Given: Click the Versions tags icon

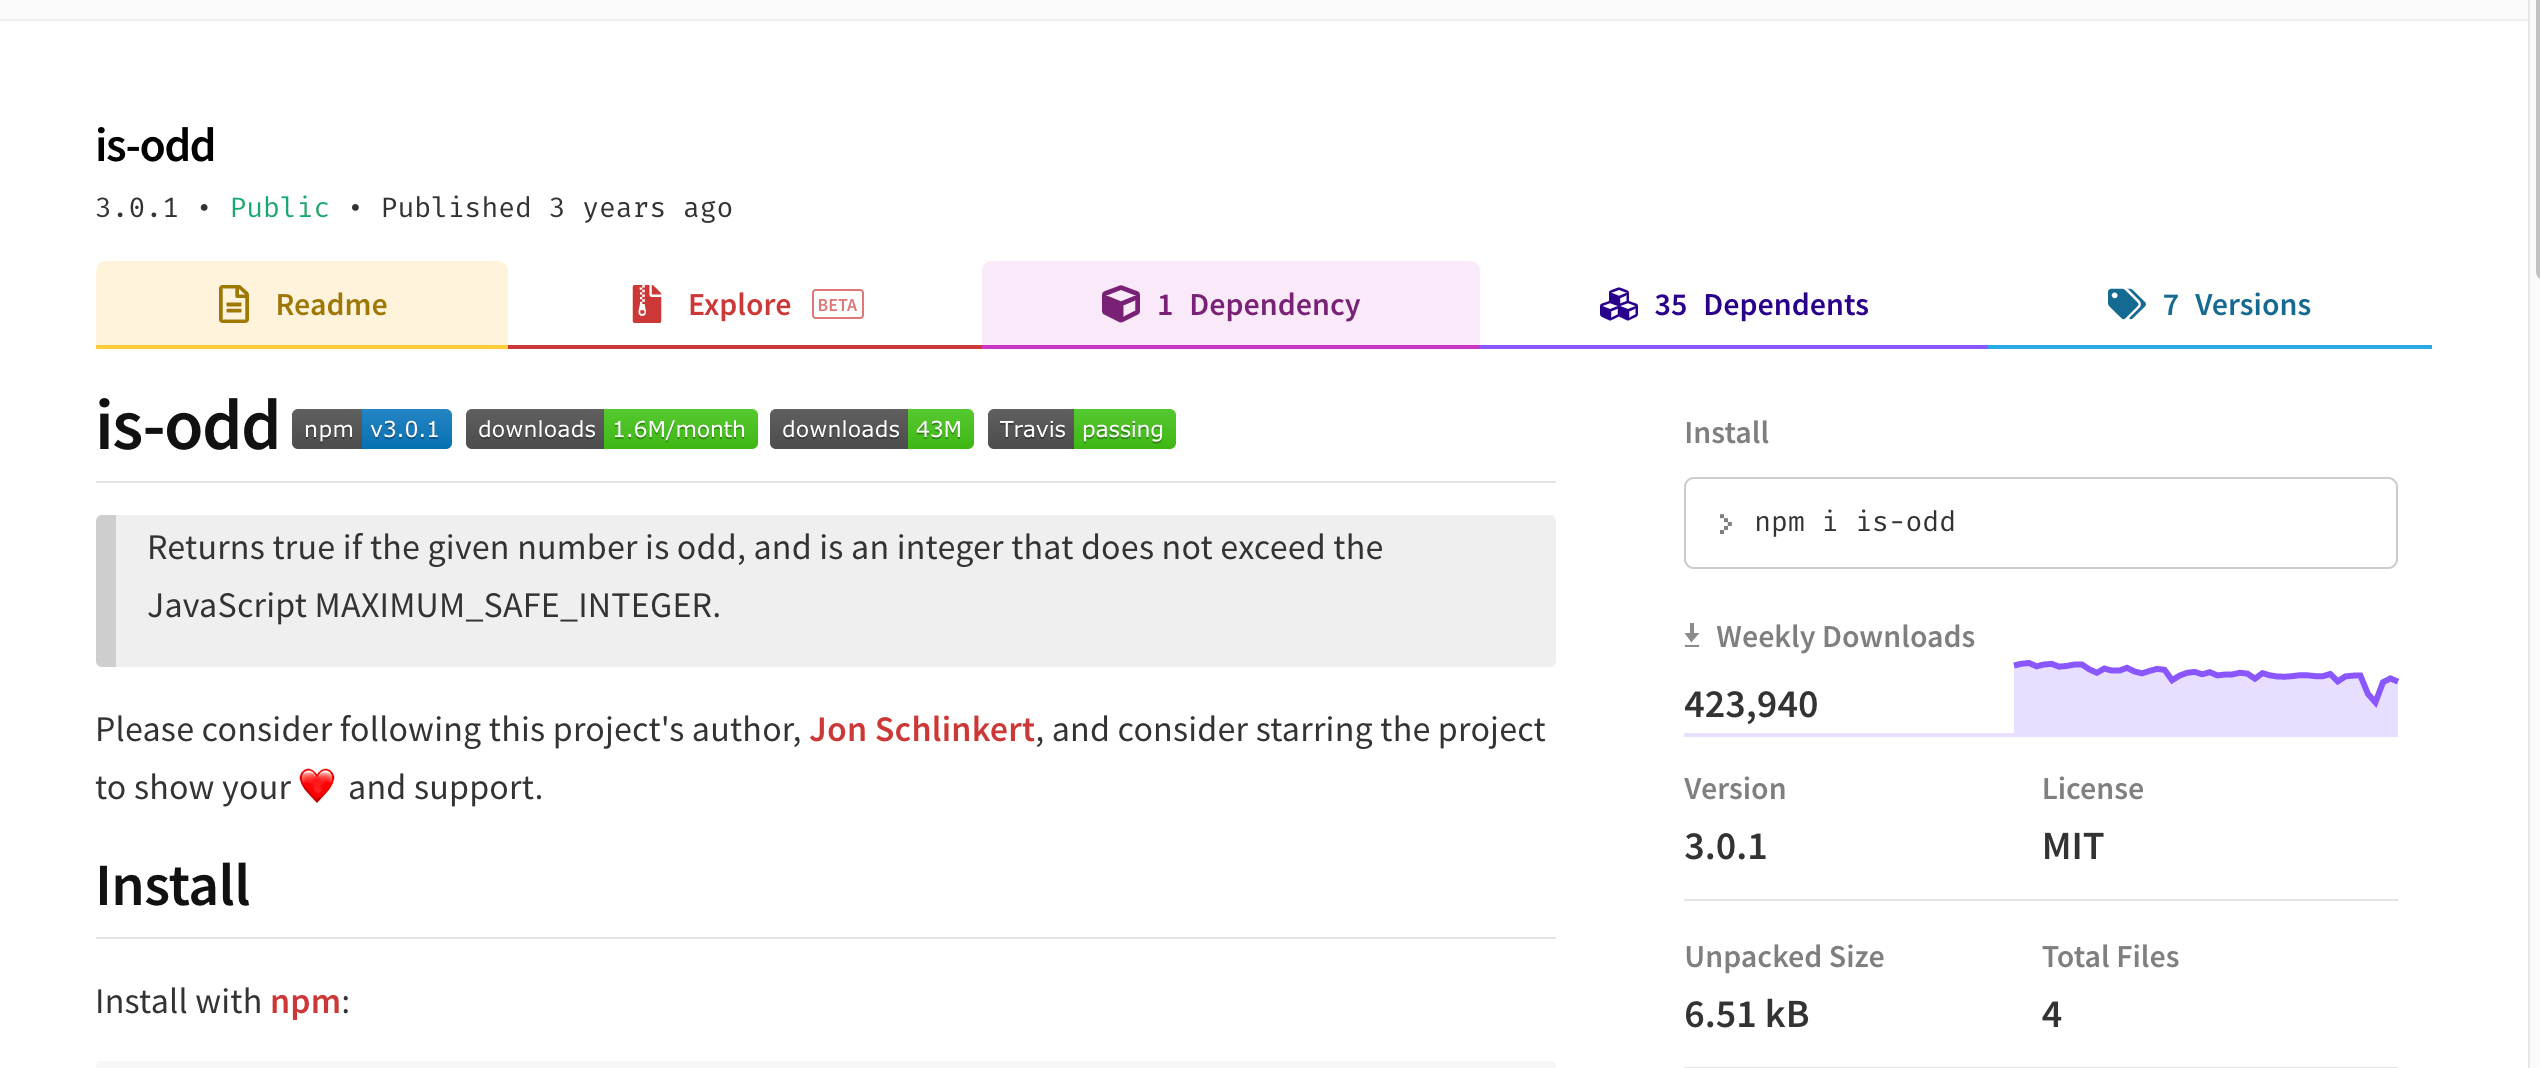Looking at the screenshot, I should tap(2126, 304).
